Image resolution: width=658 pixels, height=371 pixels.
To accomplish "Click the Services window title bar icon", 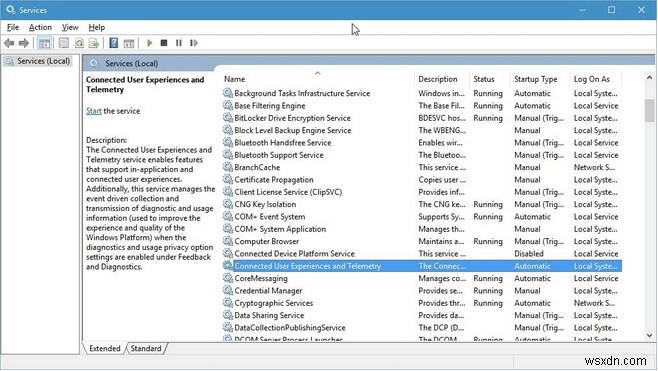I will pyautogui.click(x=10, y=9).
